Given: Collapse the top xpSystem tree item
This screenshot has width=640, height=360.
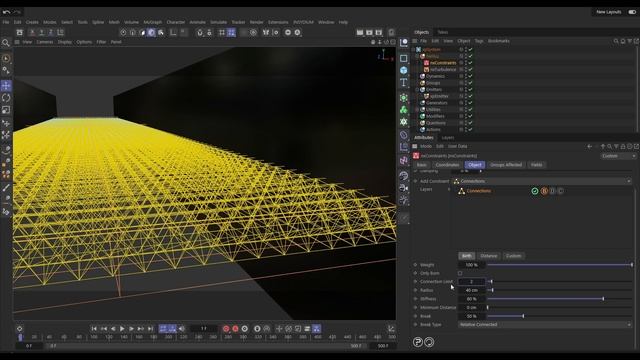Looking at the screenshot, I should (413, 49).
